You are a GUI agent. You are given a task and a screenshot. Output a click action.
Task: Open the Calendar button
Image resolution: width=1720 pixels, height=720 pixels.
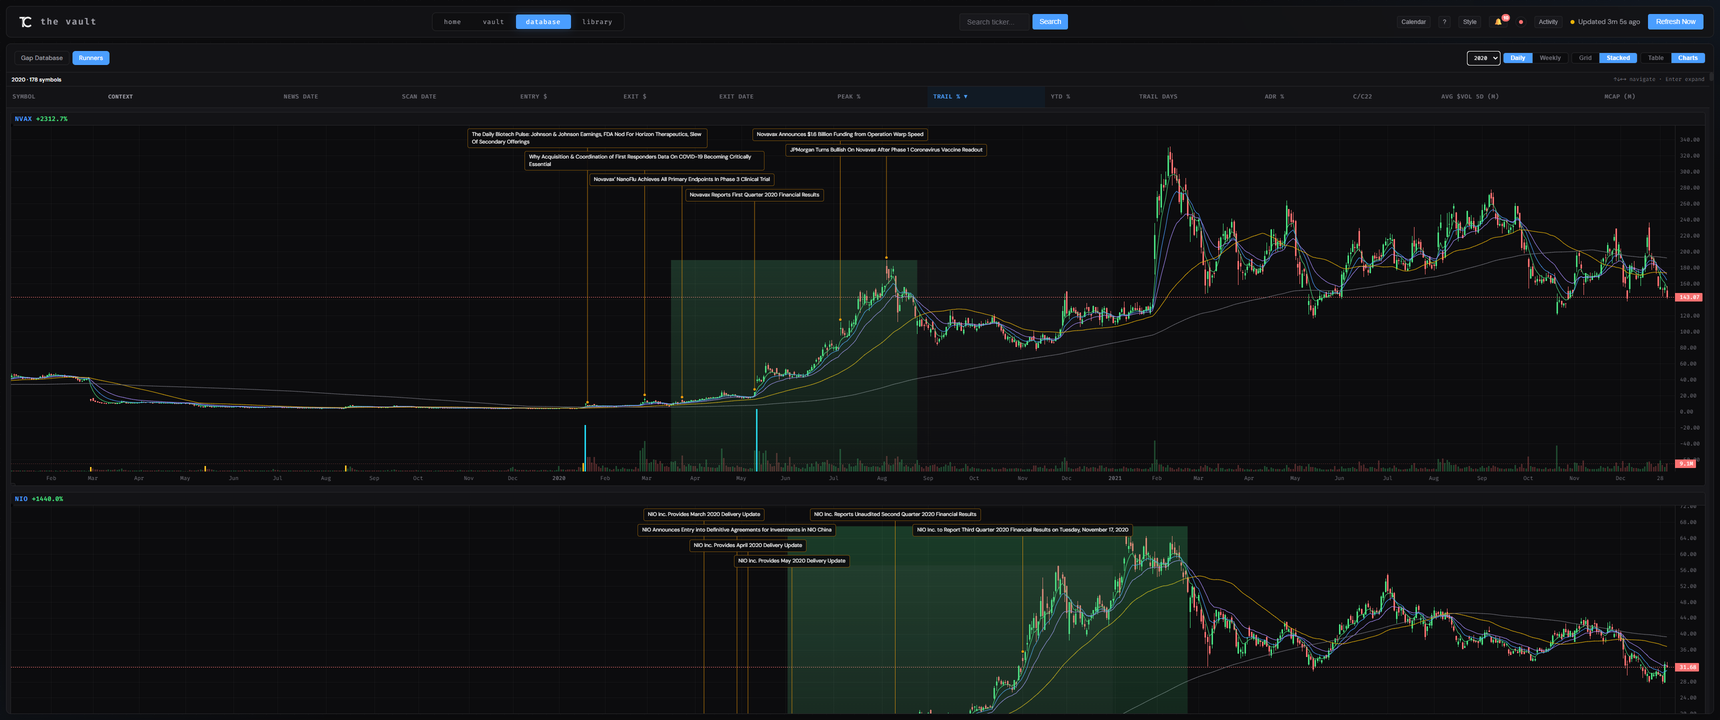click(x=1414, y=22)
